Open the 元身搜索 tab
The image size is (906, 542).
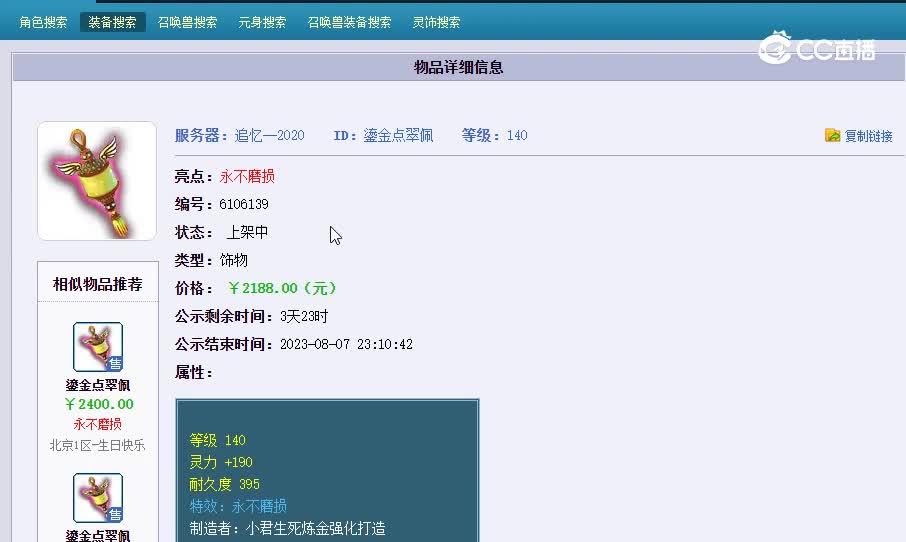tap(262, 23)
